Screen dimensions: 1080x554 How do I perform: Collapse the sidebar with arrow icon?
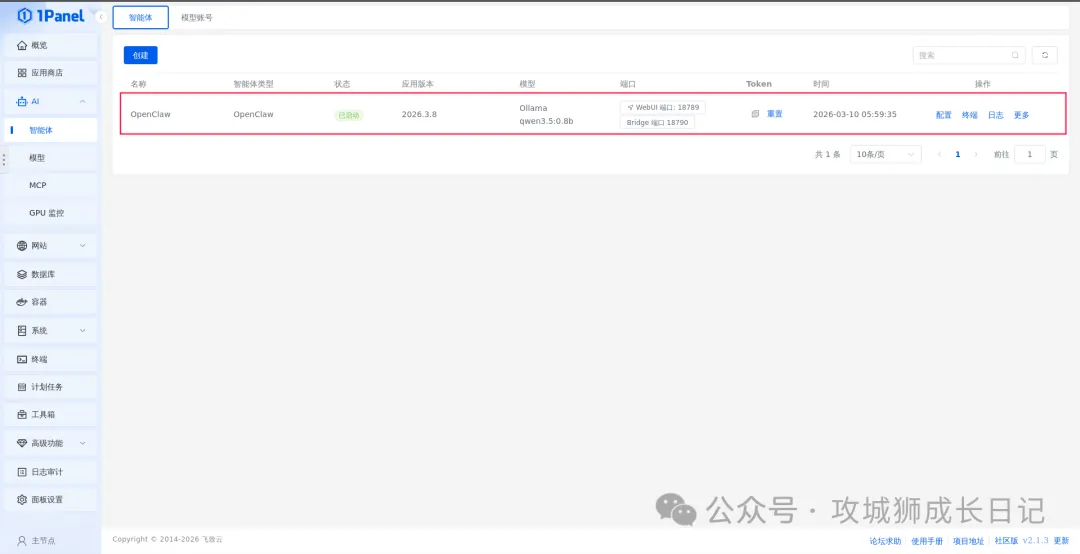101,17
